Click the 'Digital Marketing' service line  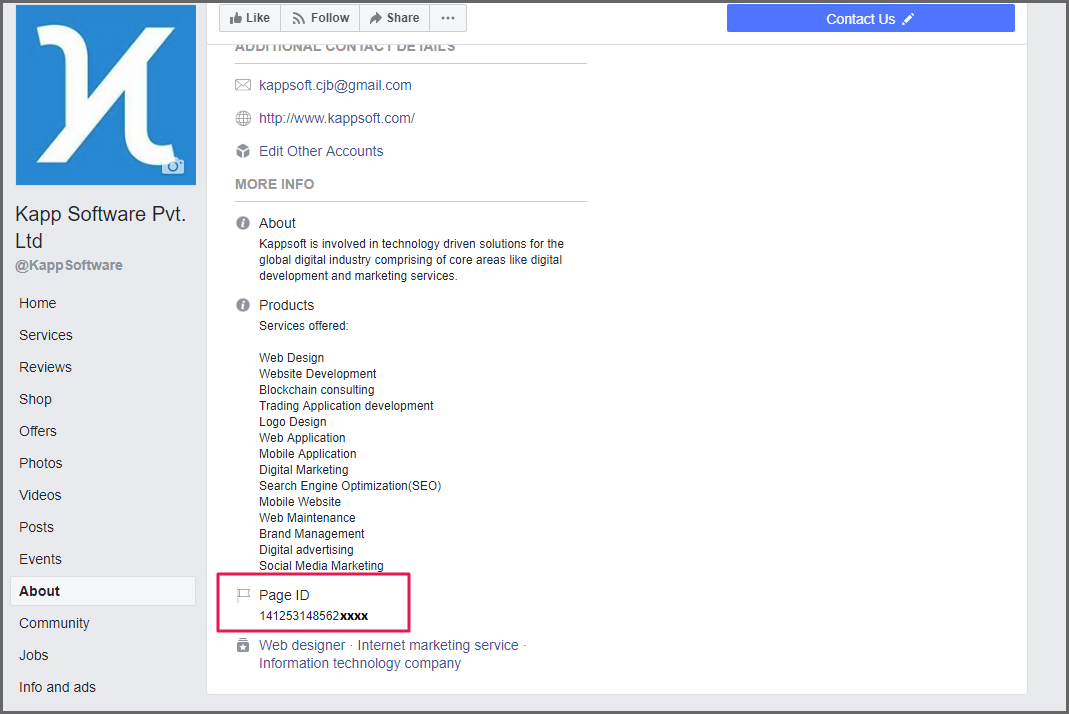coord(303,470)
